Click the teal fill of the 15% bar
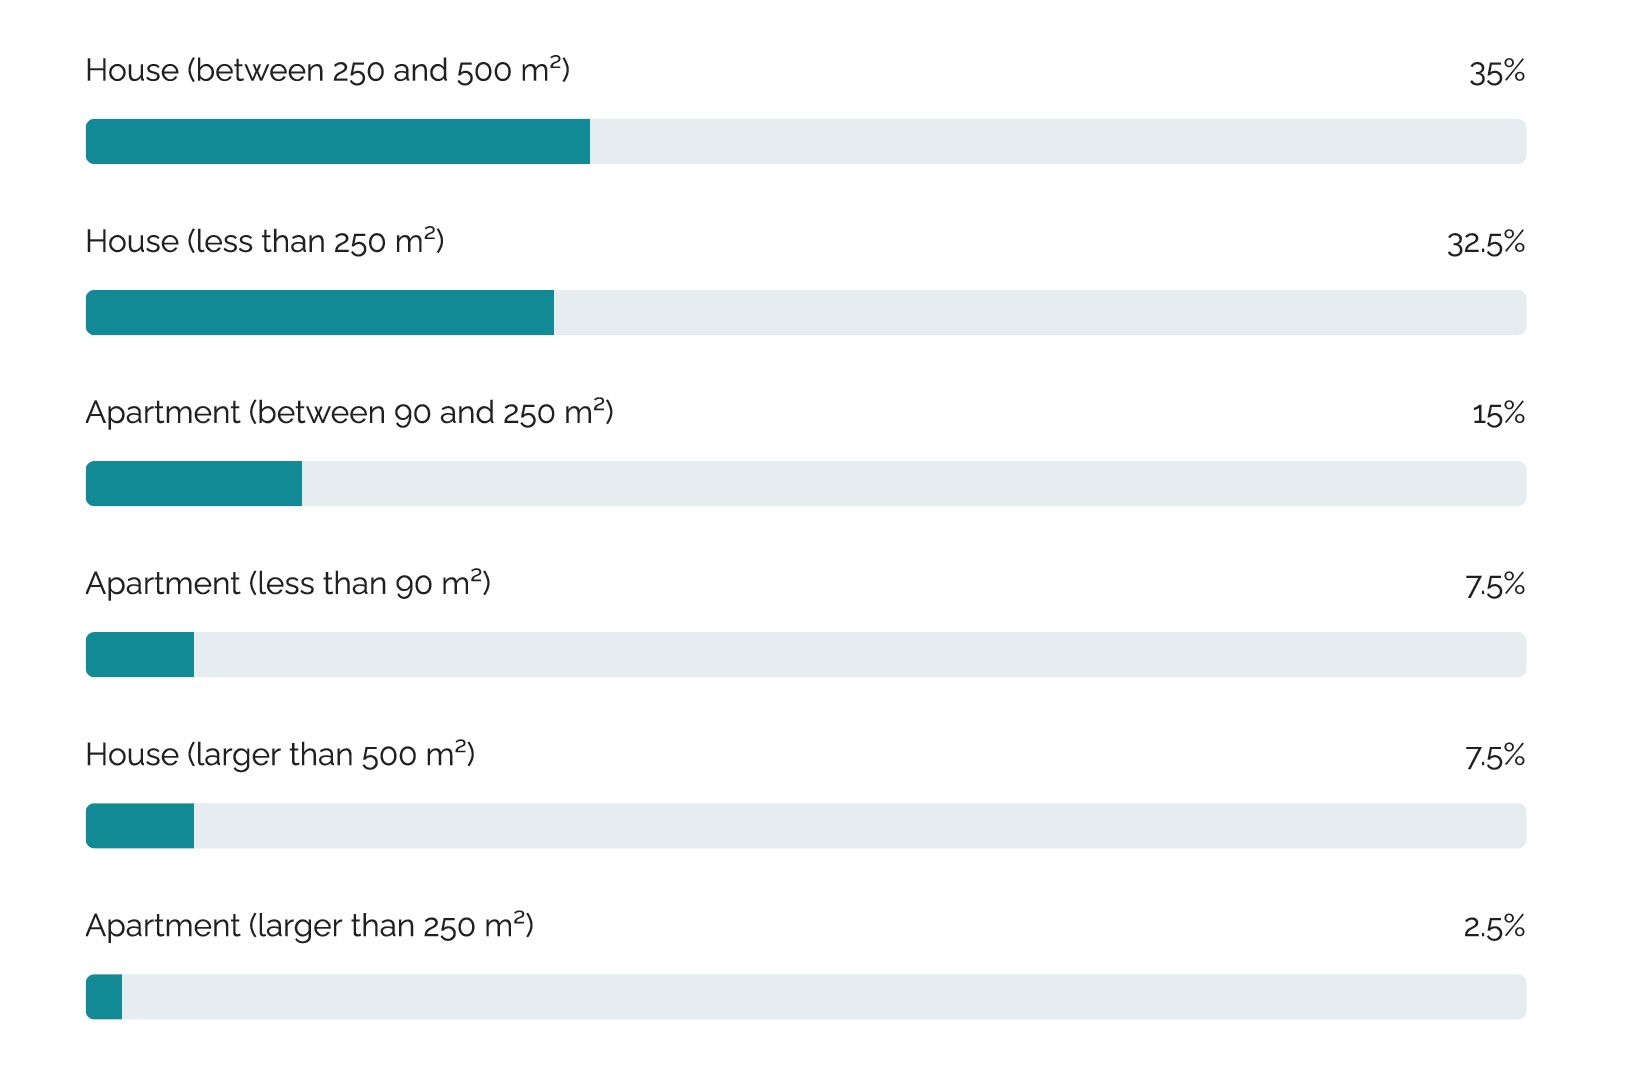Viewport: 1651px width, 1081px height. click(x=194, y=483)
